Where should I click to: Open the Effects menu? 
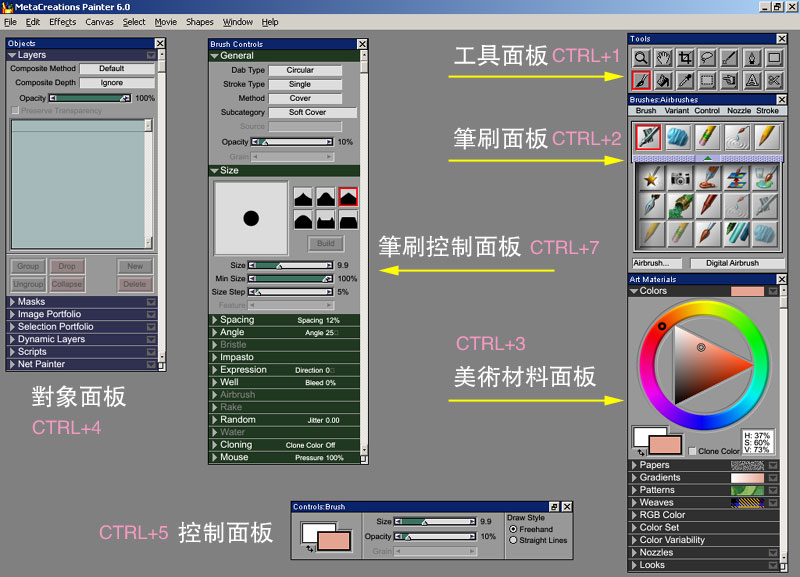[62, 22]
